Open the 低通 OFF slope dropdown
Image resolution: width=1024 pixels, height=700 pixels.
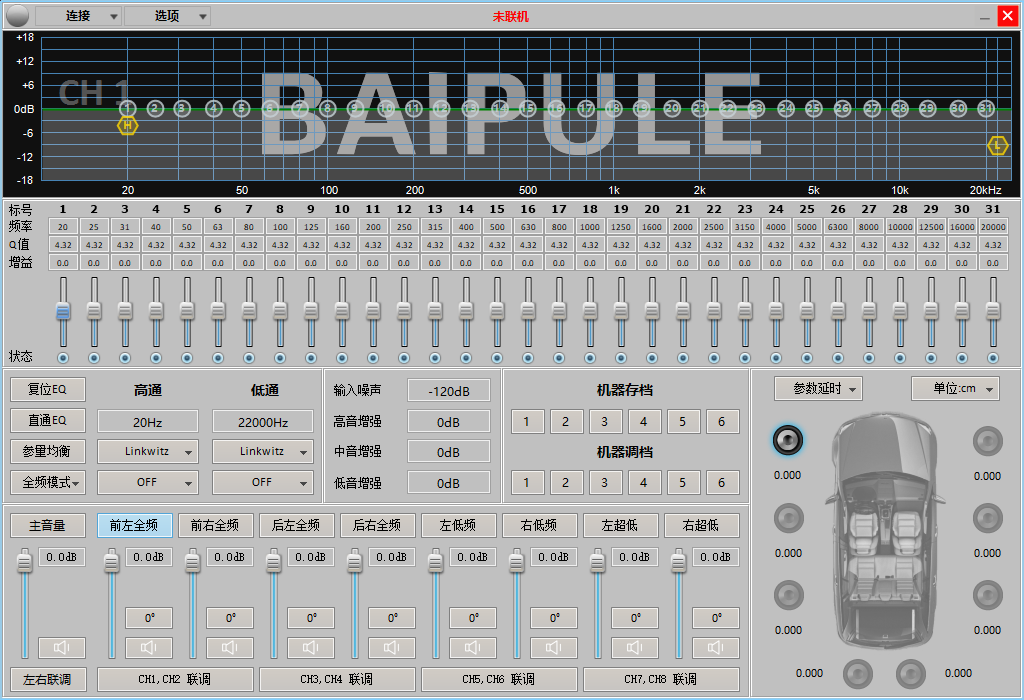pos(263,483)
